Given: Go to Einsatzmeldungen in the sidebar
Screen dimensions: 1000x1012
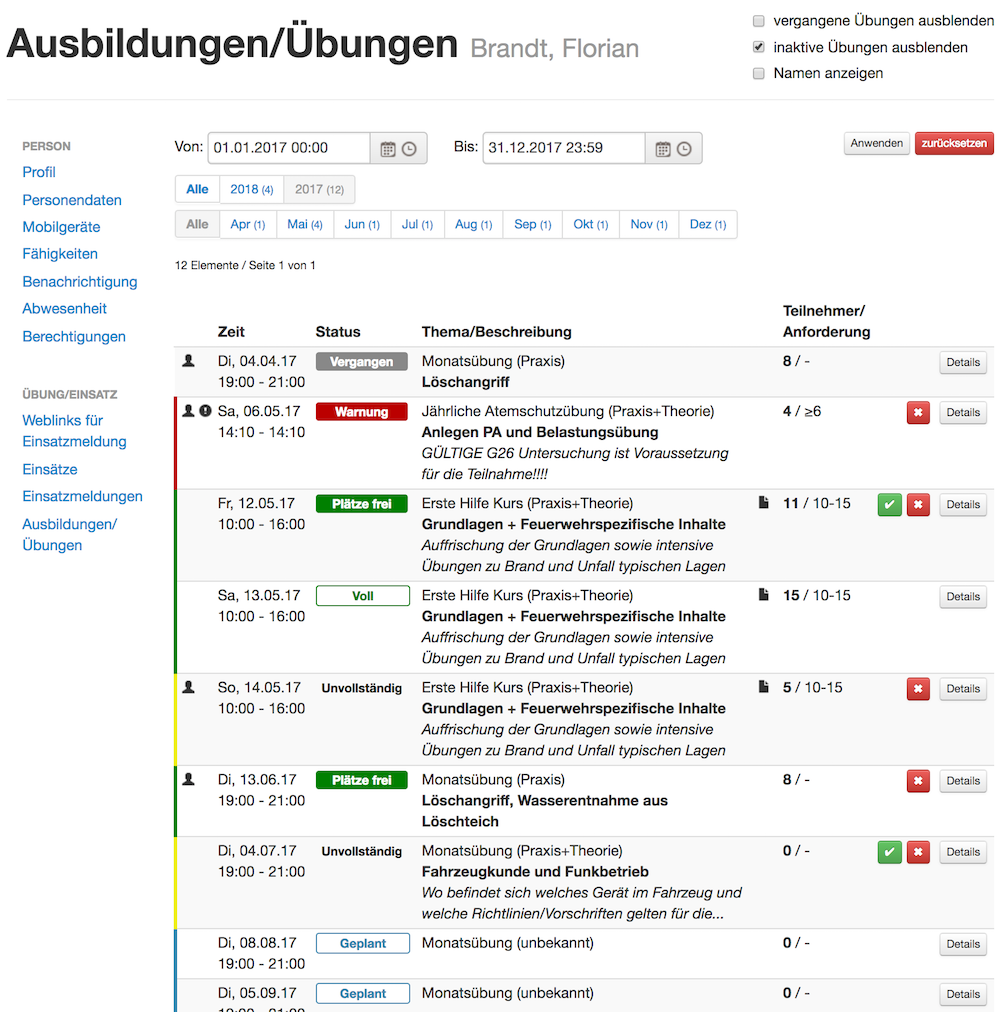Looking at the screenshot, I should pos(82,496).
